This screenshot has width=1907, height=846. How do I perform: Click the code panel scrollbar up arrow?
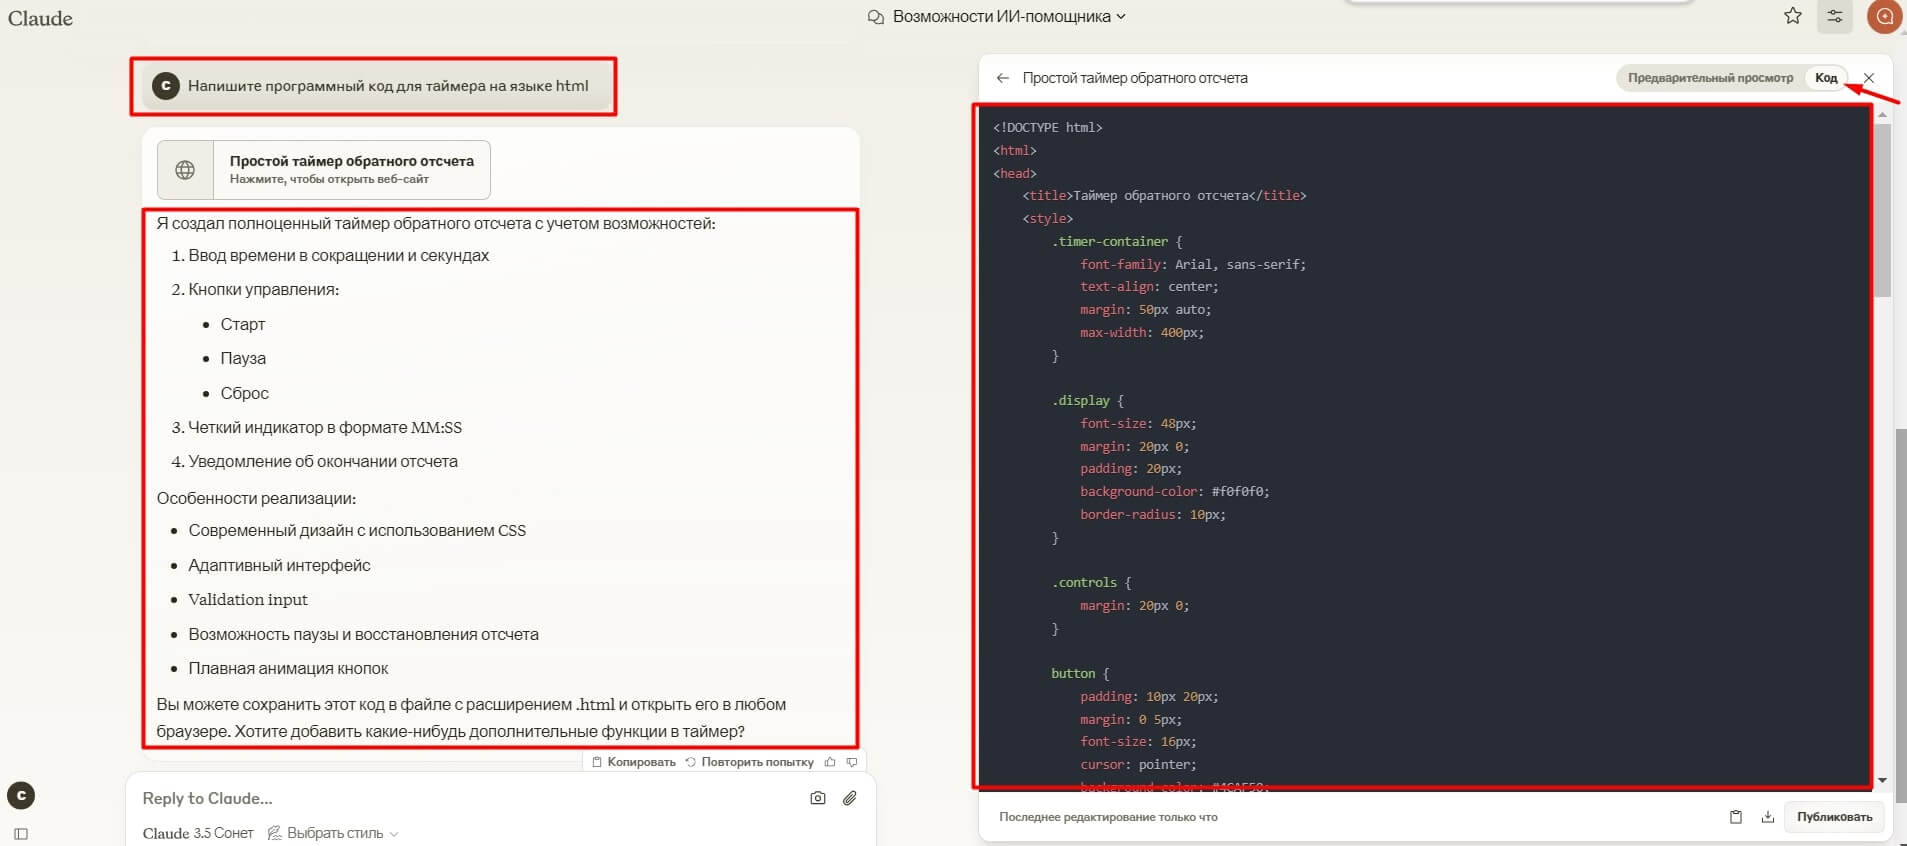(x=1883, y=115)
